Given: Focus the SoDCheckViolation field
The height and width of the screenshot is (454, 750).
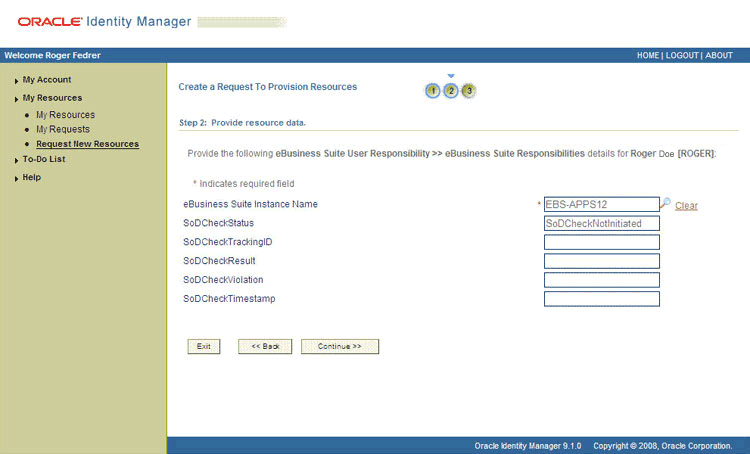Looking at the screenshot, I should (x=602, y=280).
